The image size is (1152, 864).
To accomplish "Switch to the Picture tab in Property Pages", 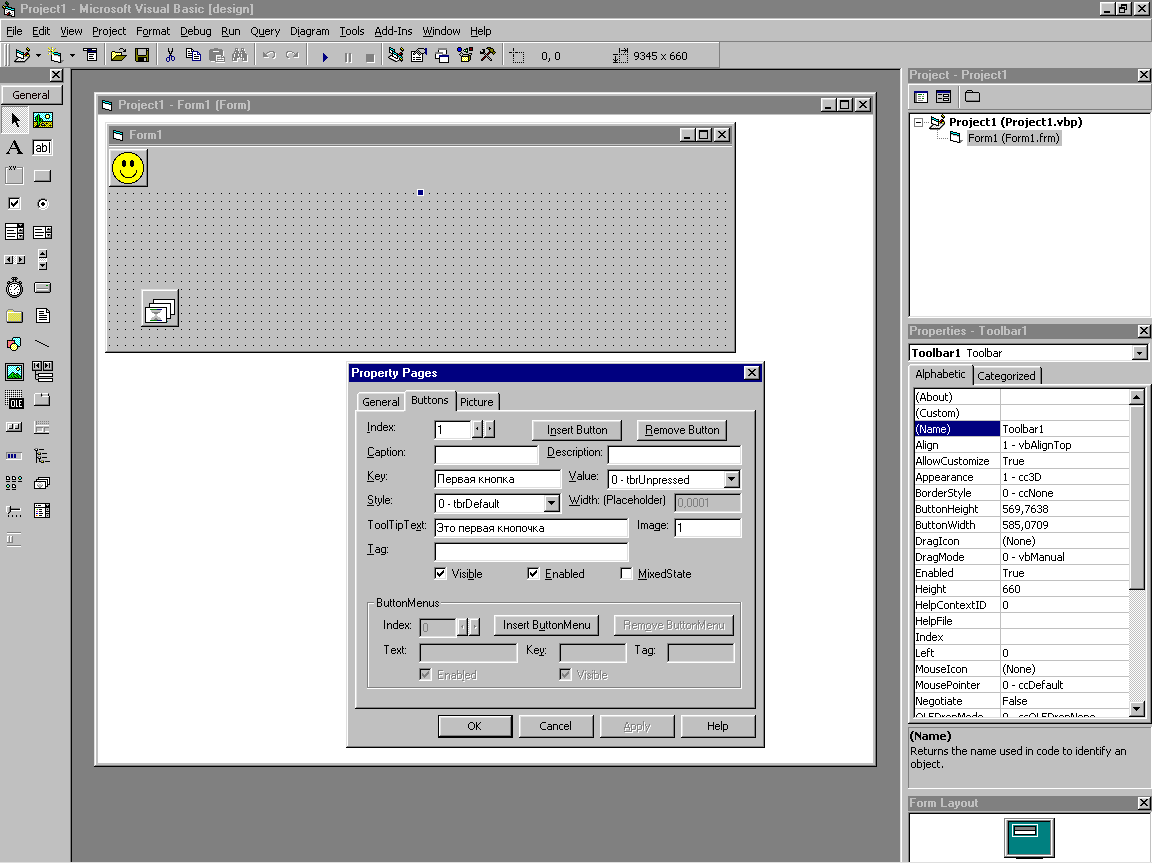I will [477, 402].
